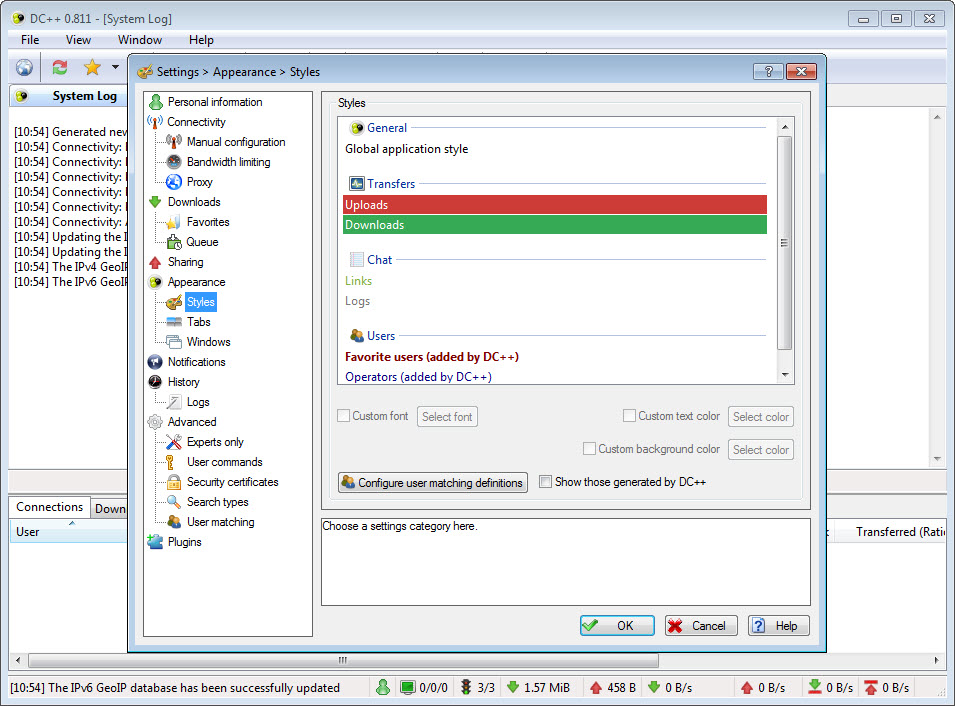Click the Bandwidth limiting gauge icon
Viewport: 955px width, 706px height.
tap(174, 162)
